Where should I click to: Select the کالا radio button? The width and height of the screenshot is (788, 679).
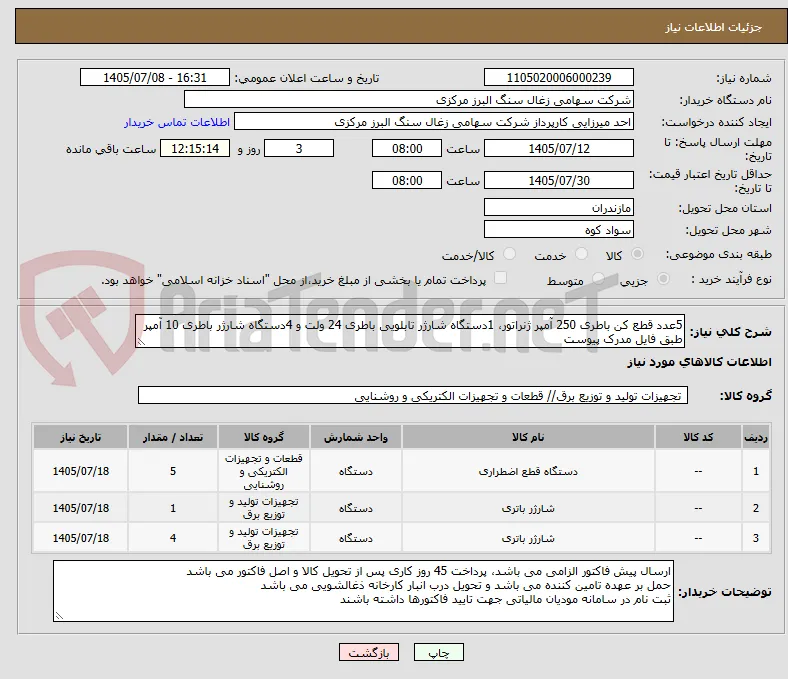[637, 254]
